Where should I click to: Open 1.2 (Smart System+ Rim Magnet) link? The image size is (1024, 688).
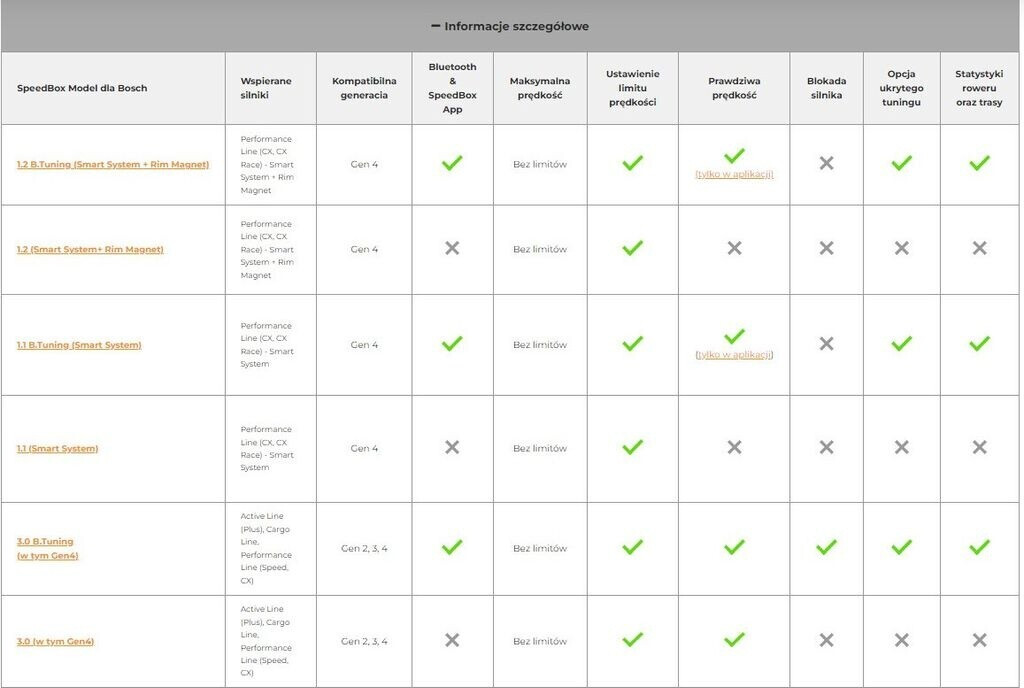tap(90, 249)
